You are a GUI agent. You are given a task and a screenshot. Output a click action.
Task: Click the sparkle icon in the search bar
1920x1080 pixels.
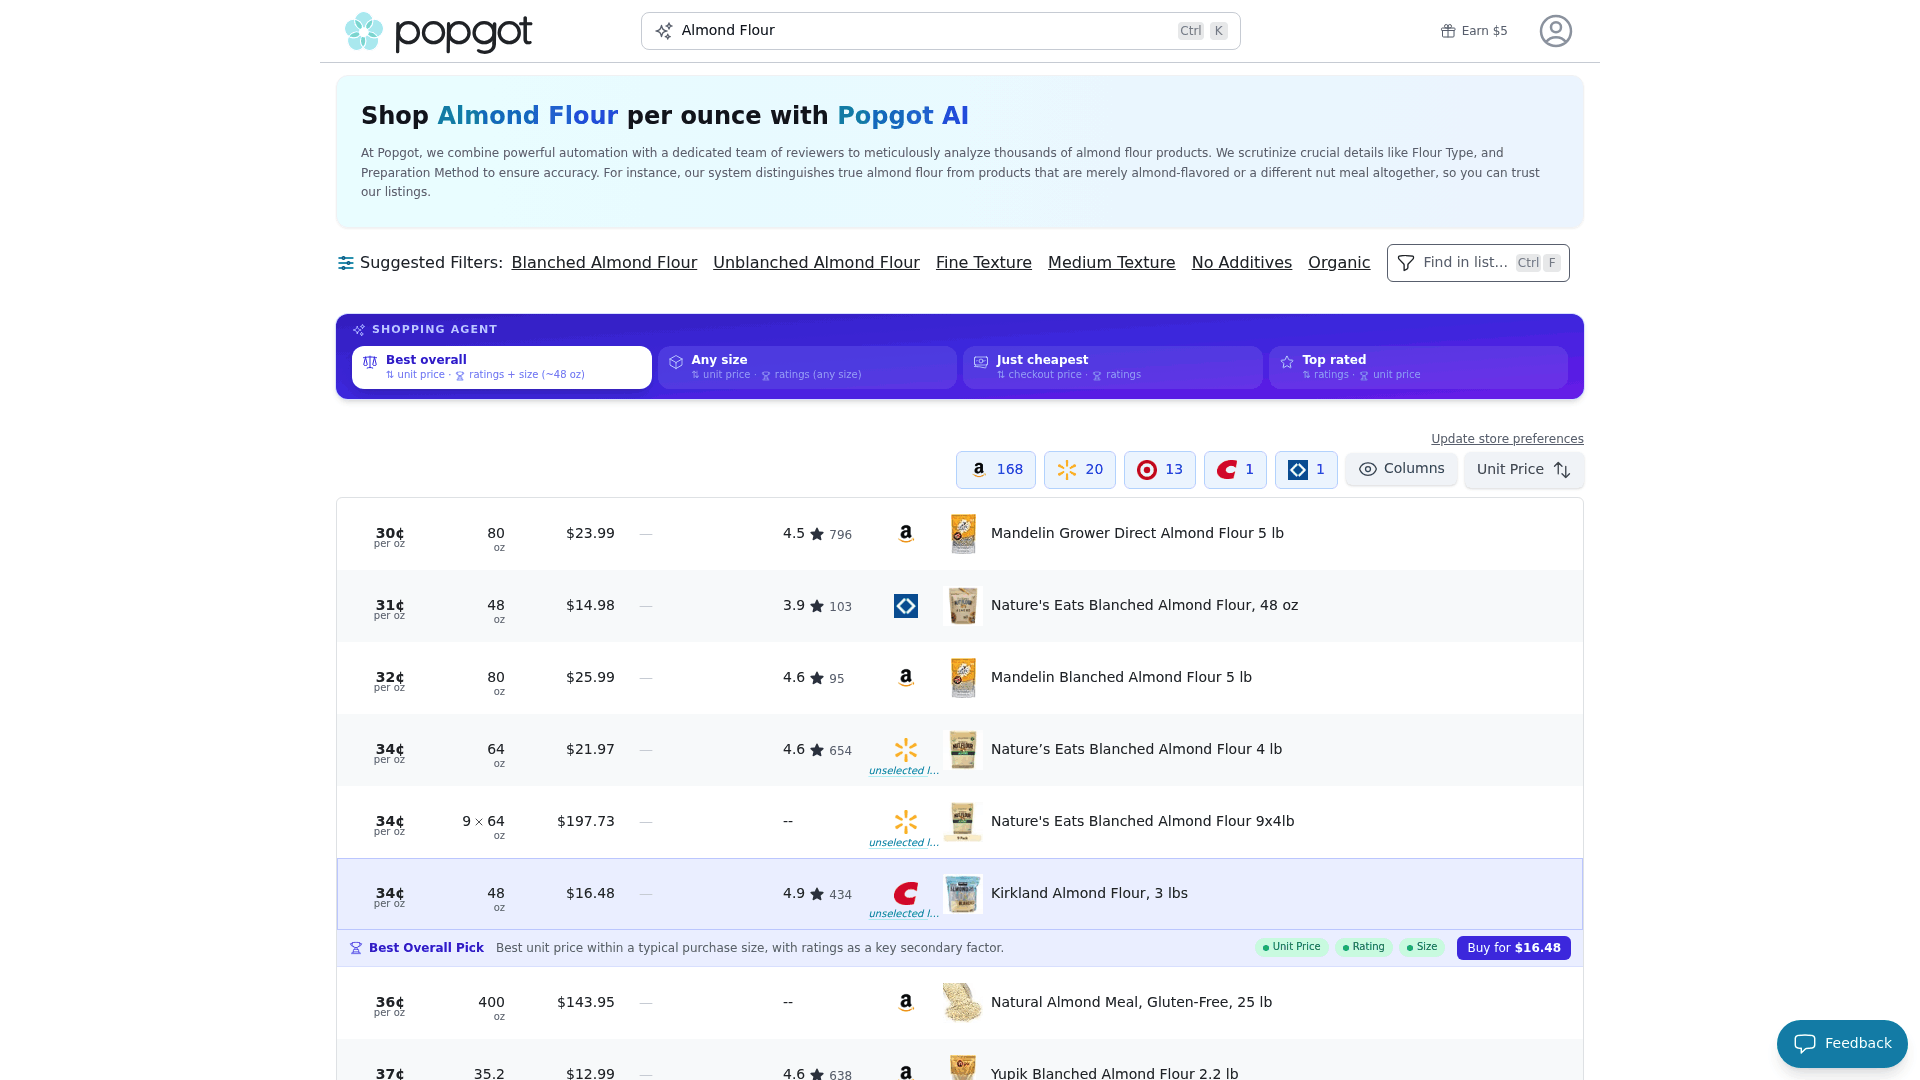pyautogui.click(x=664, y=31)
